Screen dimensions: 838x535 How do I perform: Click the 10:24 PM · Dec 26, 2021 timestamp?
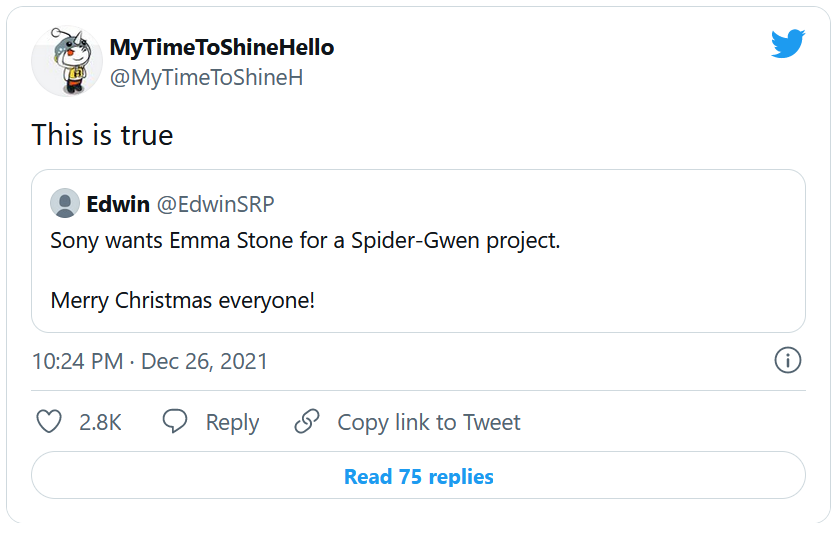pyautogui.click(x=150, y=361)
